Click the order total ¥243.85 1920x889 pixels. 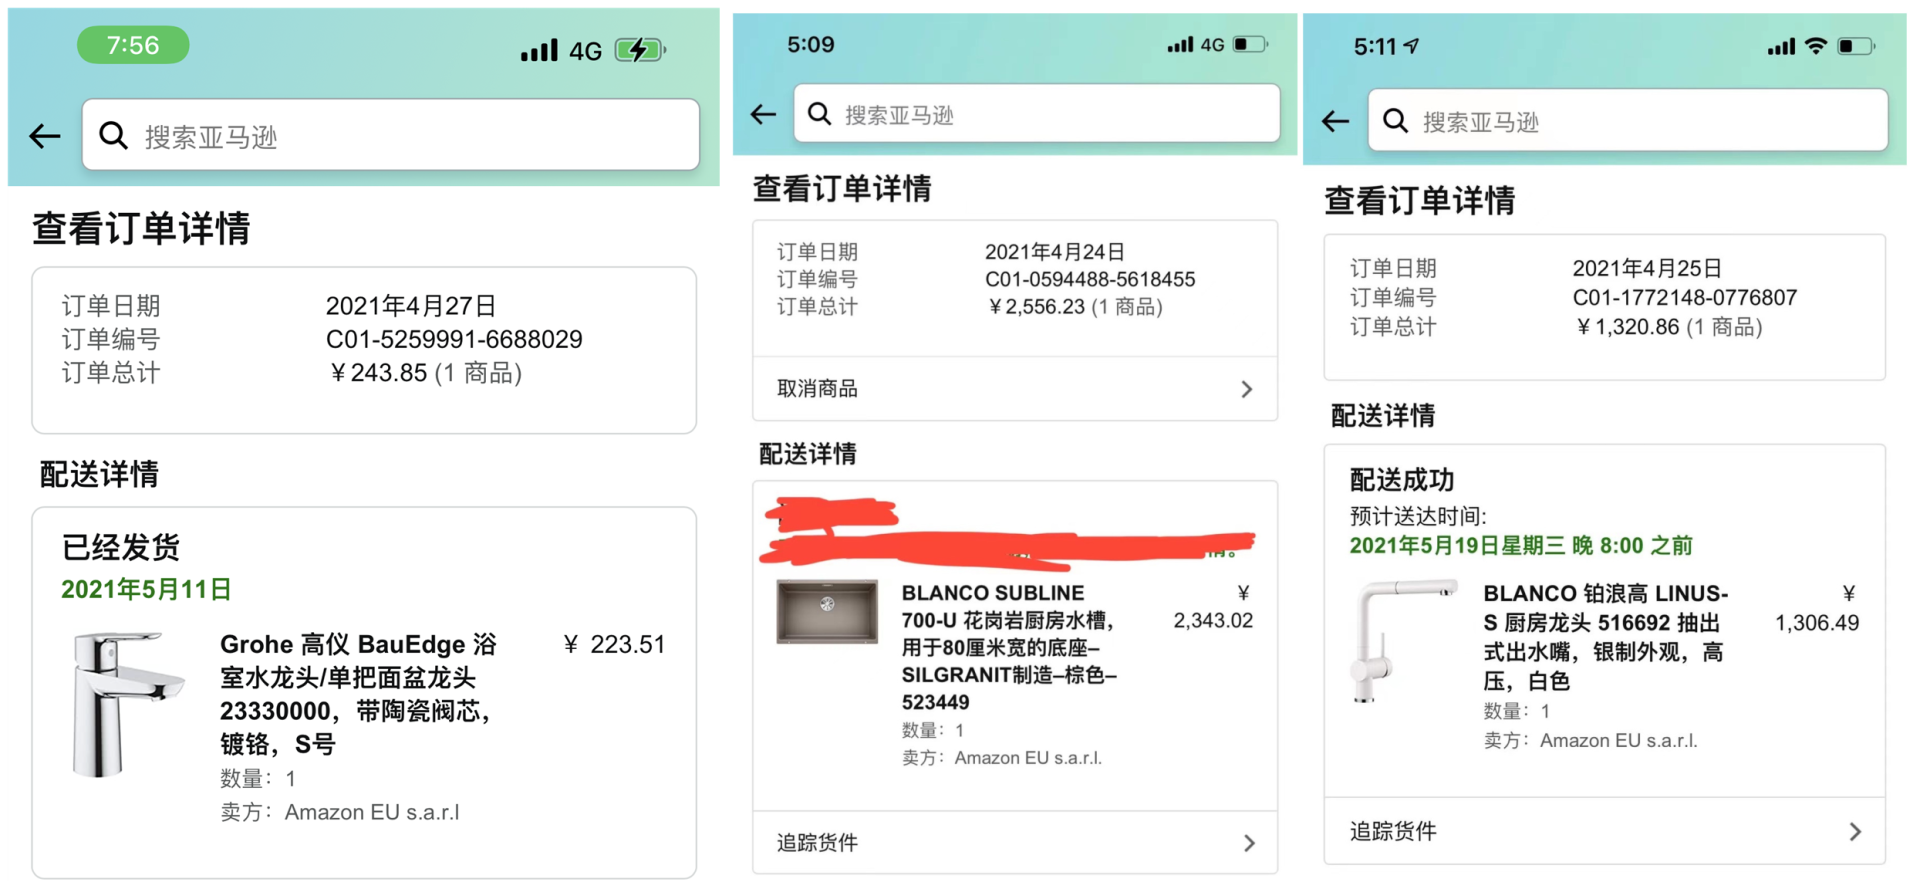point(378,373)
